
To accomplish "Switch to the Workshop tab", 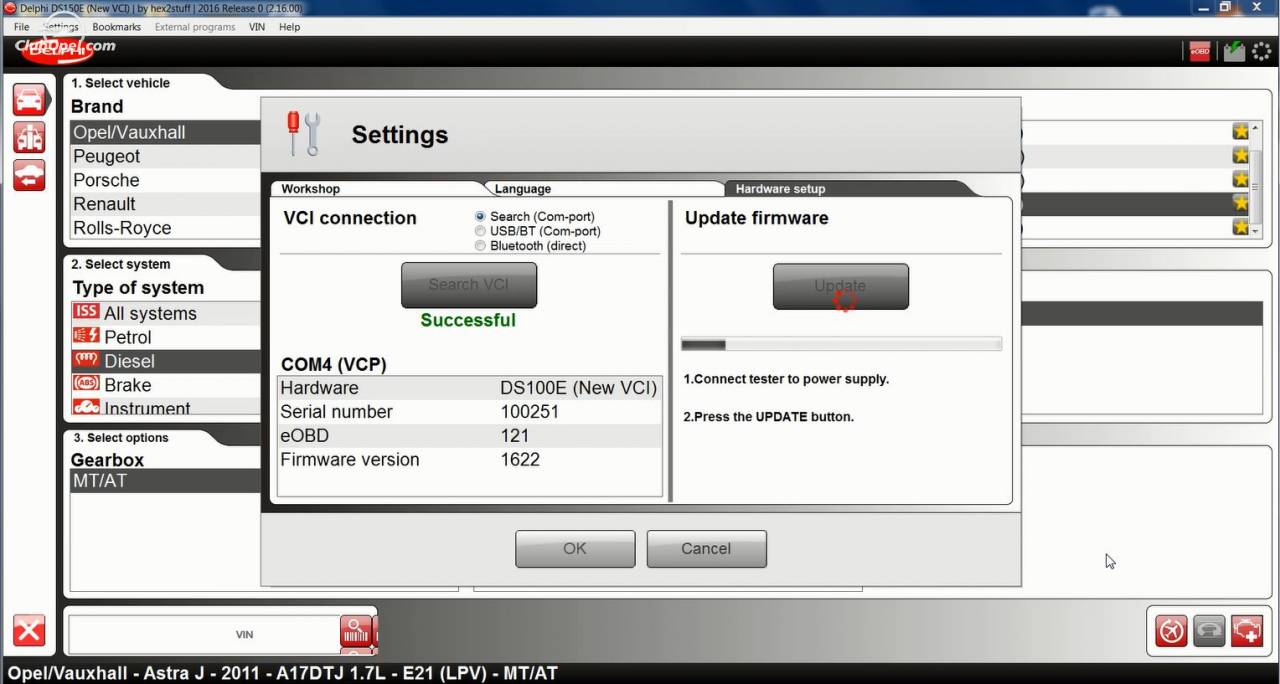I will (x=376, y=188).
